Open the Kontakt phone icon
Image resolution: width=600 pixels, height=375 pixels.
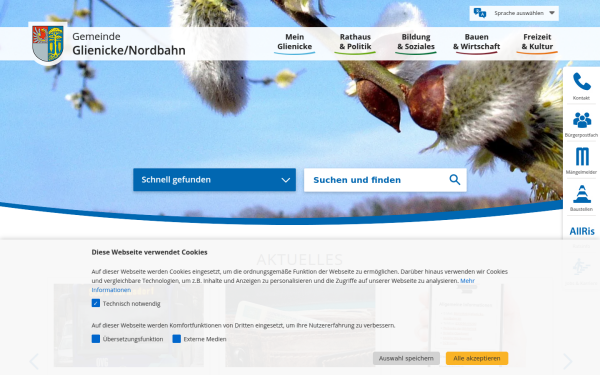tap(581, 82)
